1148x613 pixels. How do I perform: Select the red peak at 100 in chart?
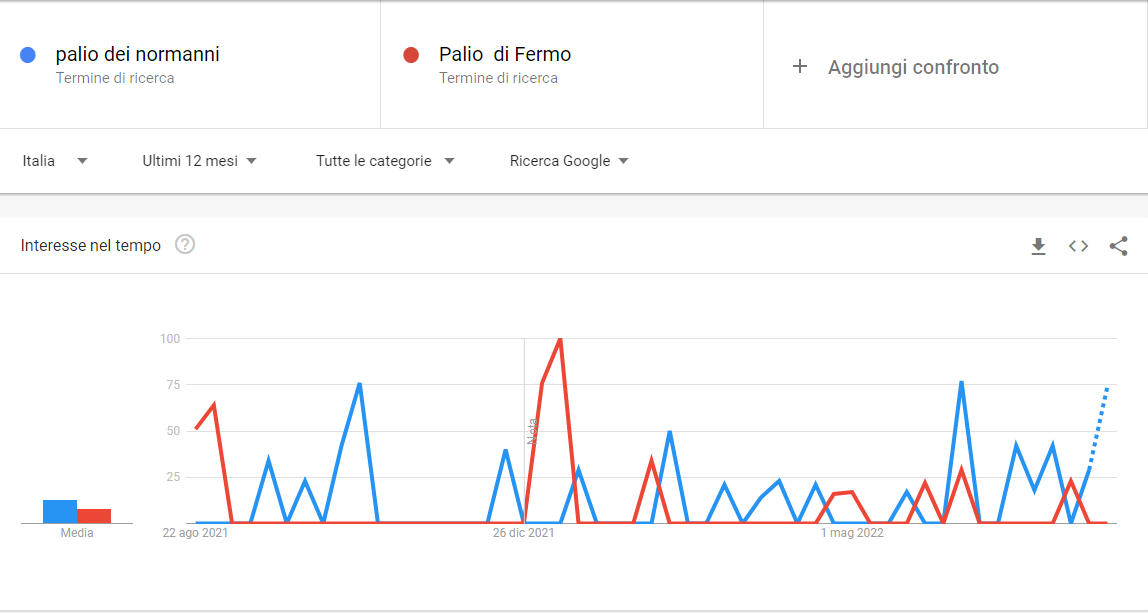click(x=560, y=339)
